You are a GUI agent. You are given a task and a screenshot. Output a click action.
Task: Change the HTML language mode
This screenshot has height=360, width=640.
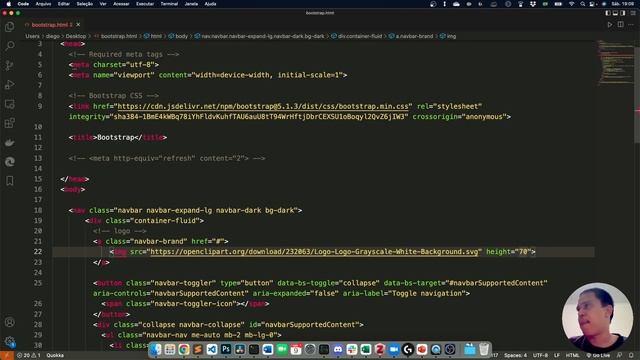click(572, 356)
